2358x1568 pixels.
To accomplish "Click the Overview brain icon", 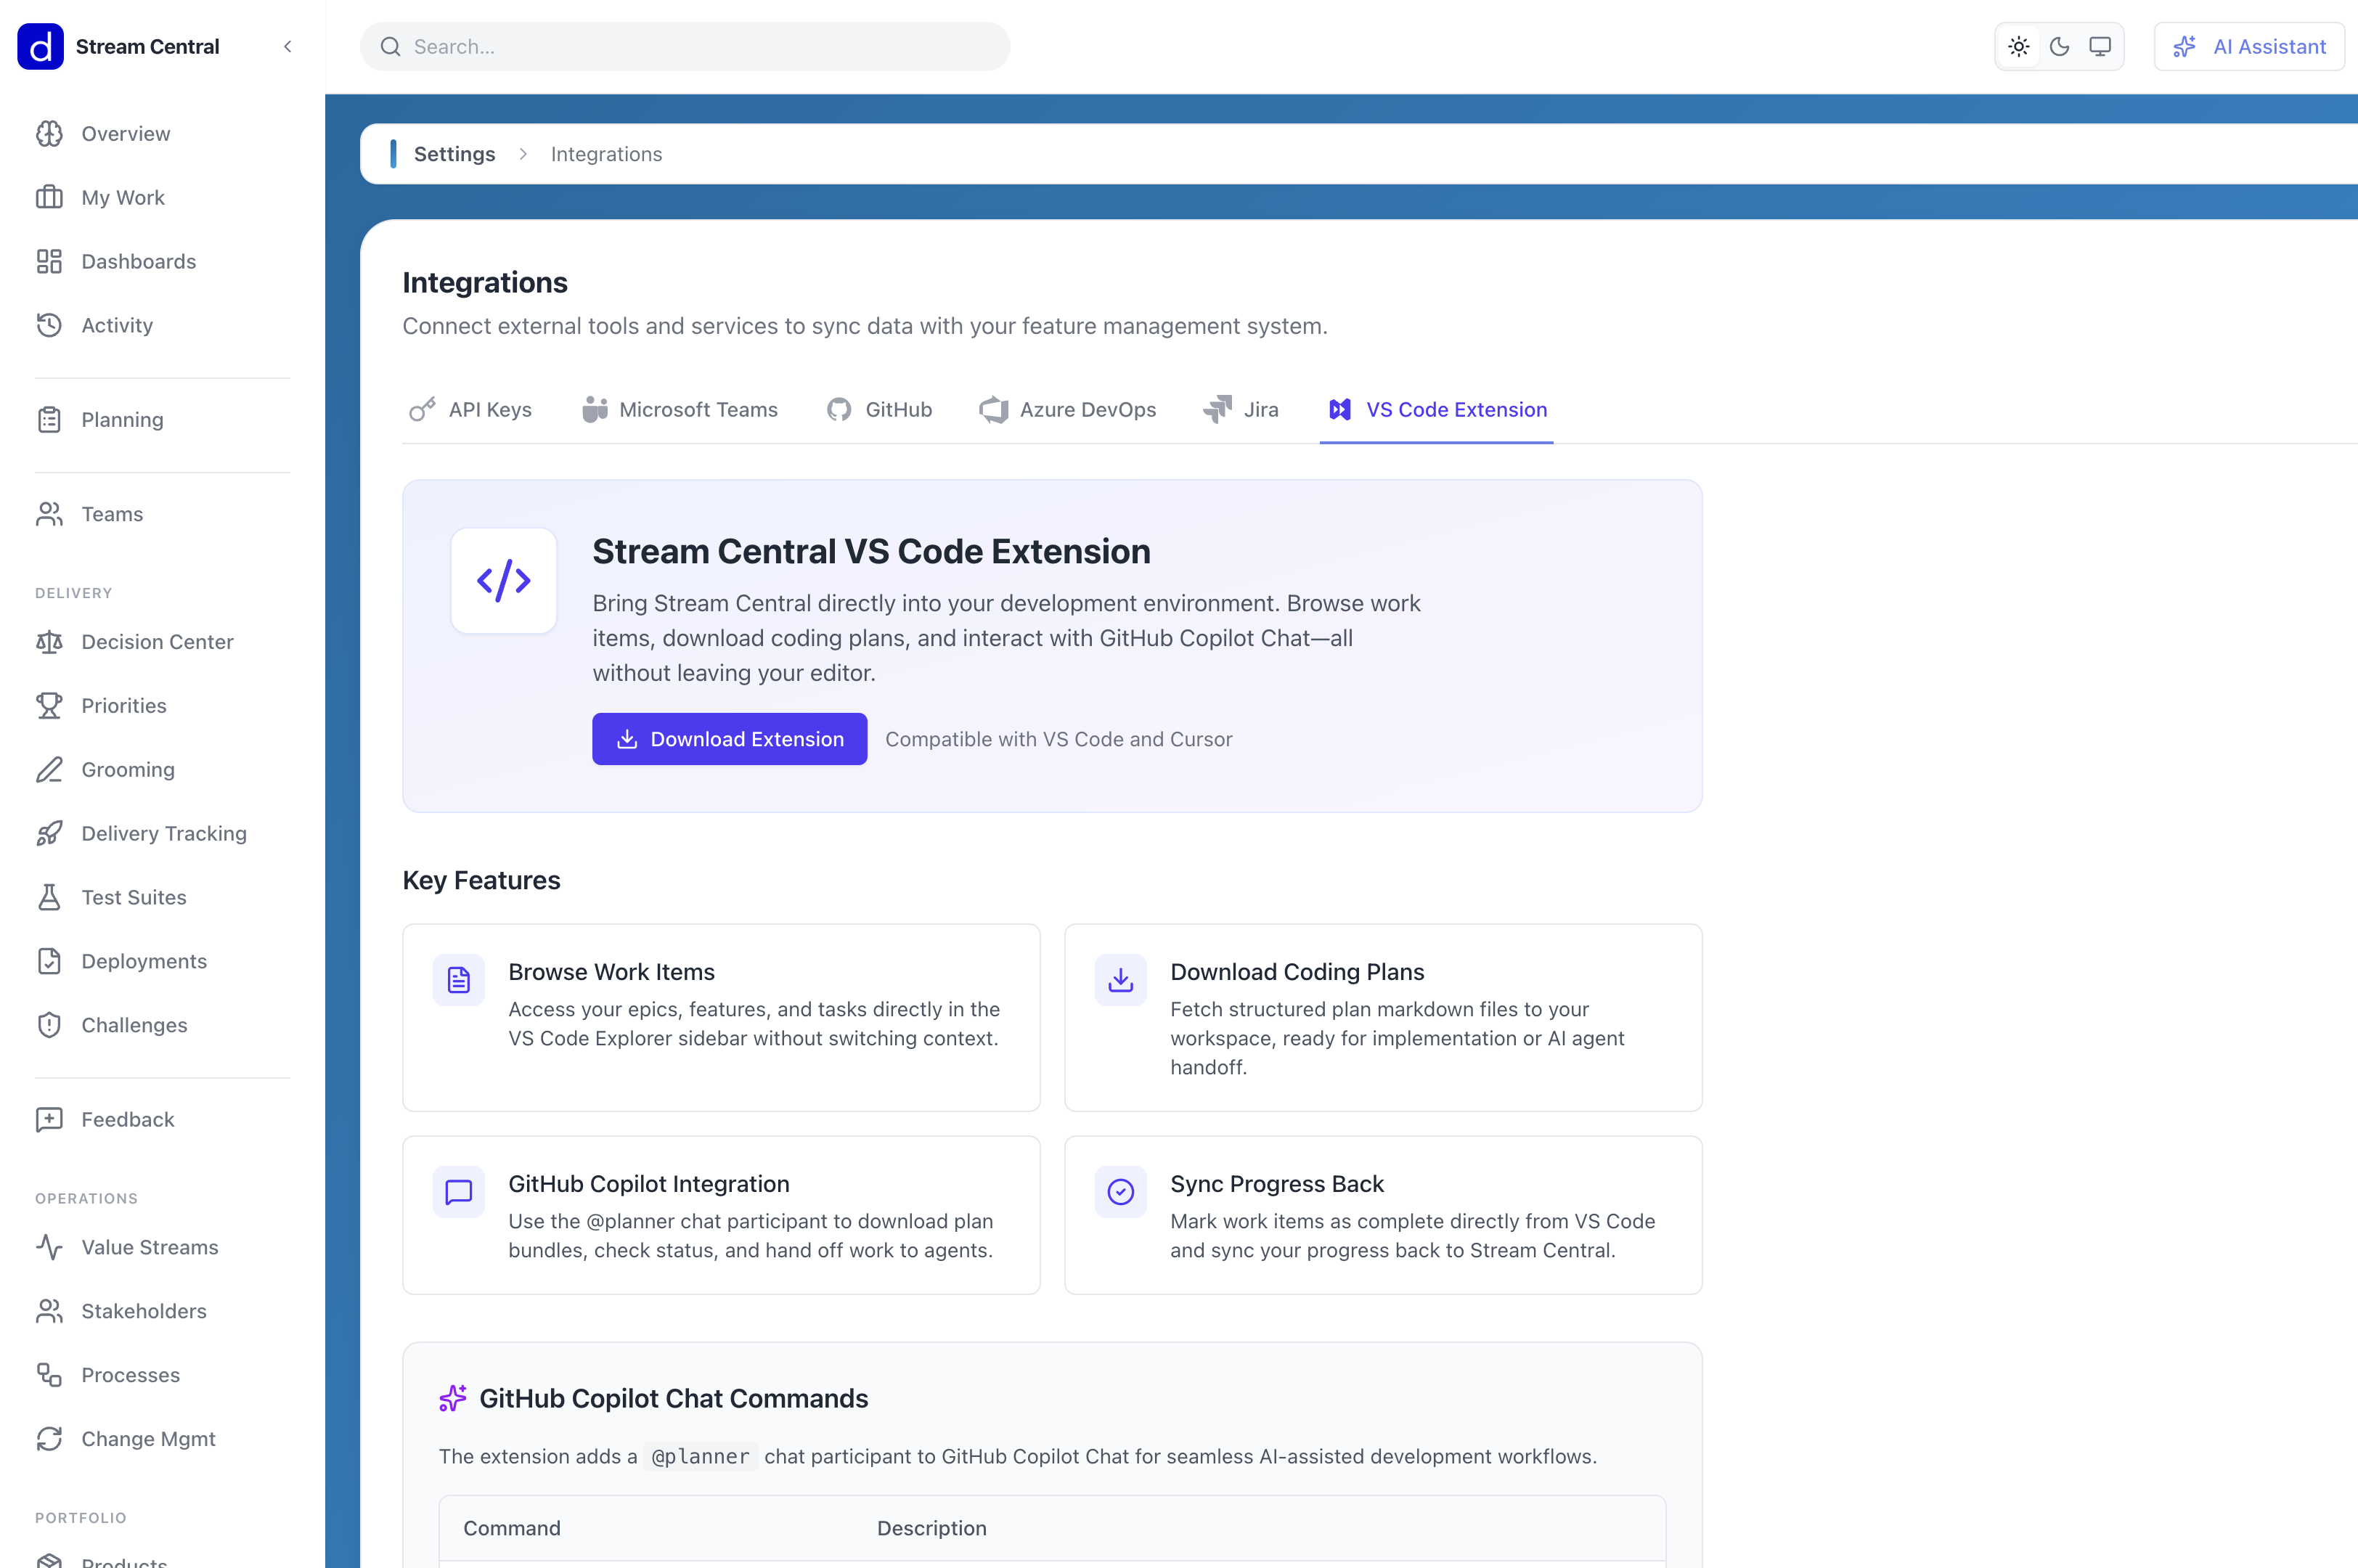I will [x=49, y=134].
